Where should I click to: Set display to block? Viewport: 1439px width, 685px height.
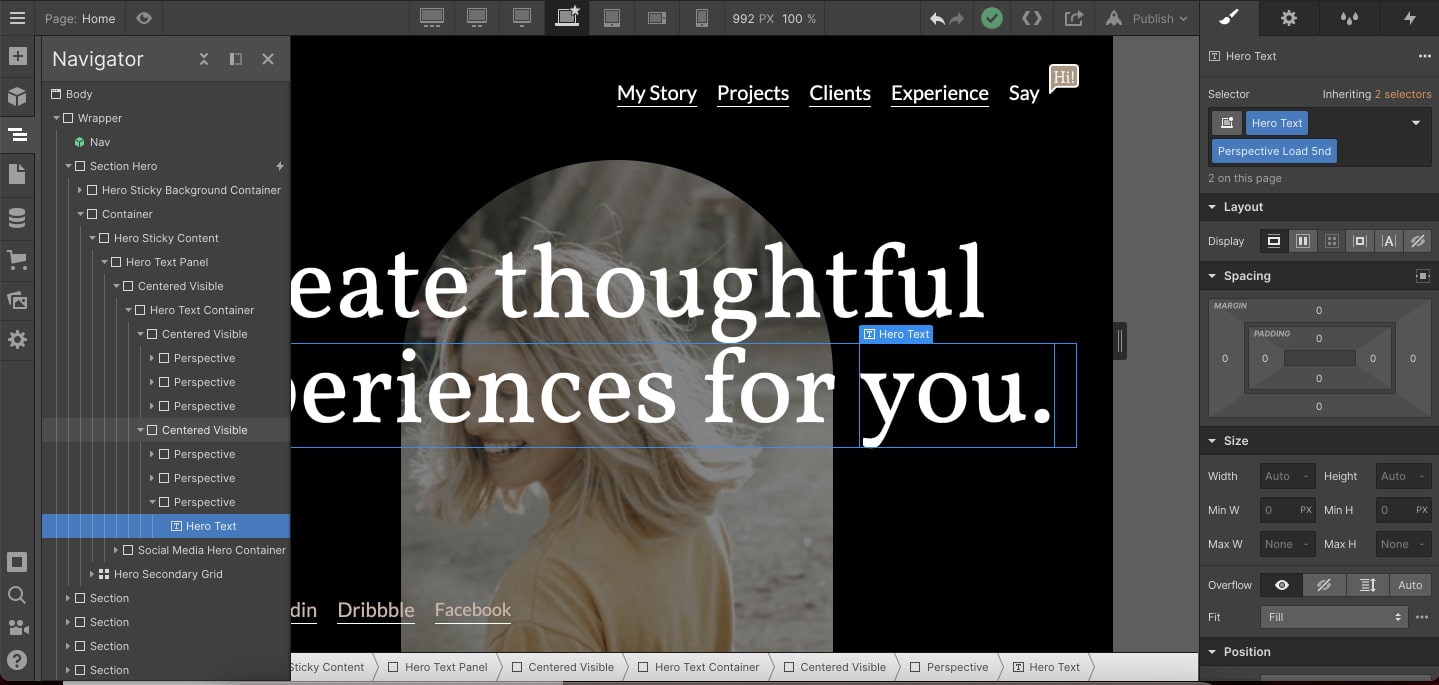click(1274, 241)
